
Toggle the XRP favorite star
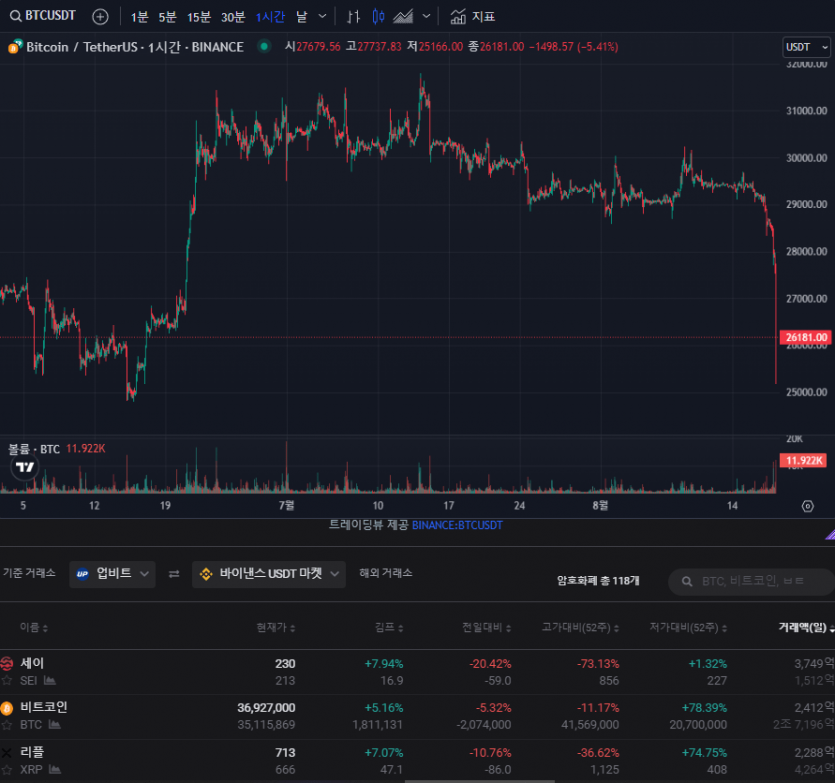pyautogui.click(x=7, y=769)
